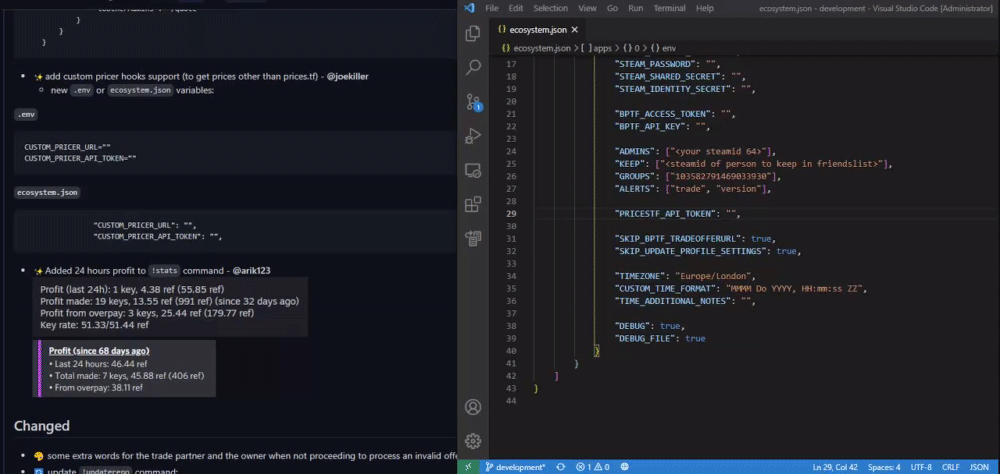This screenshot has width=1000, height=474.
Task: Open the remote window indicator in the status bar
Action: (468, 467)
